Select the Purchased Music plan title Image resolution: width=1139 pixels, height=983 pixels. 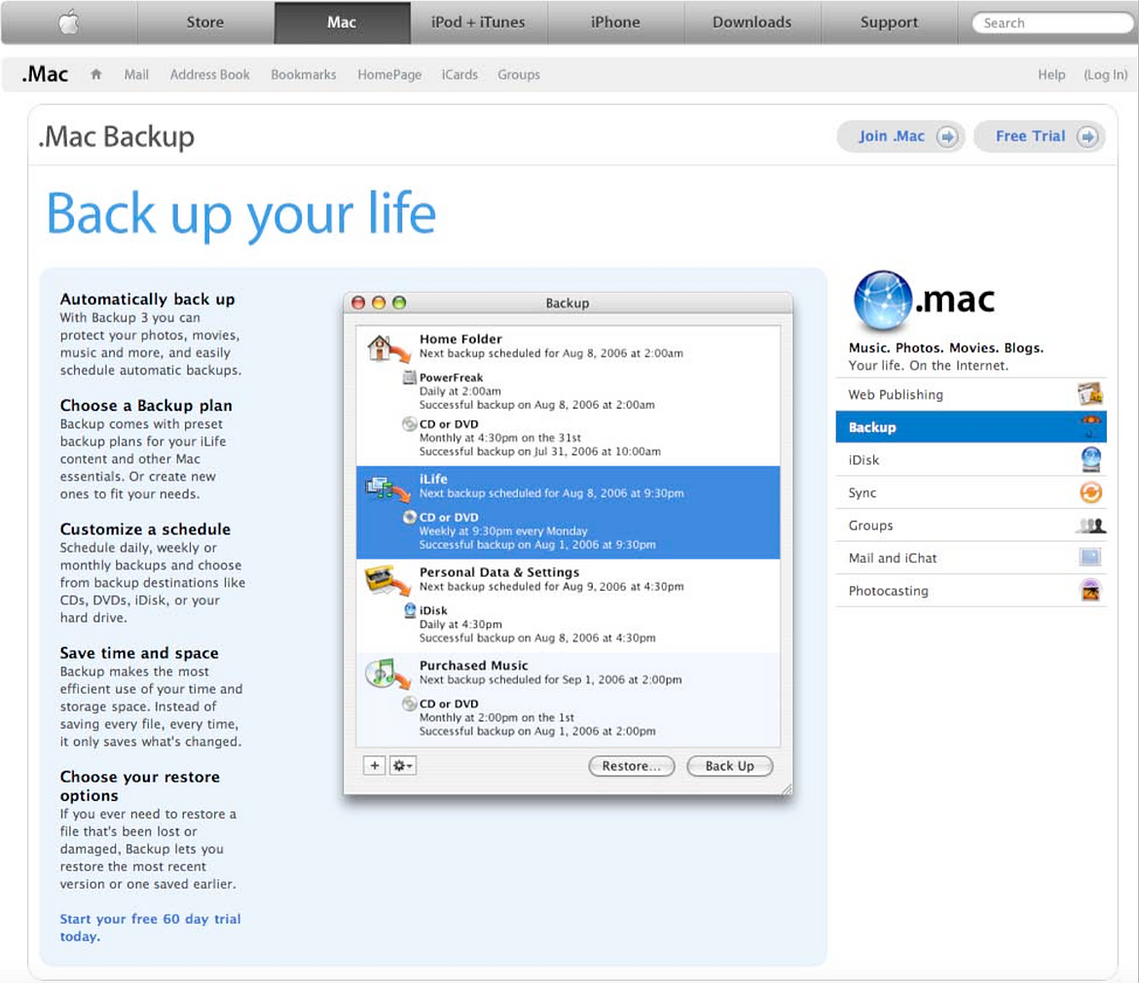click(474, 665)
